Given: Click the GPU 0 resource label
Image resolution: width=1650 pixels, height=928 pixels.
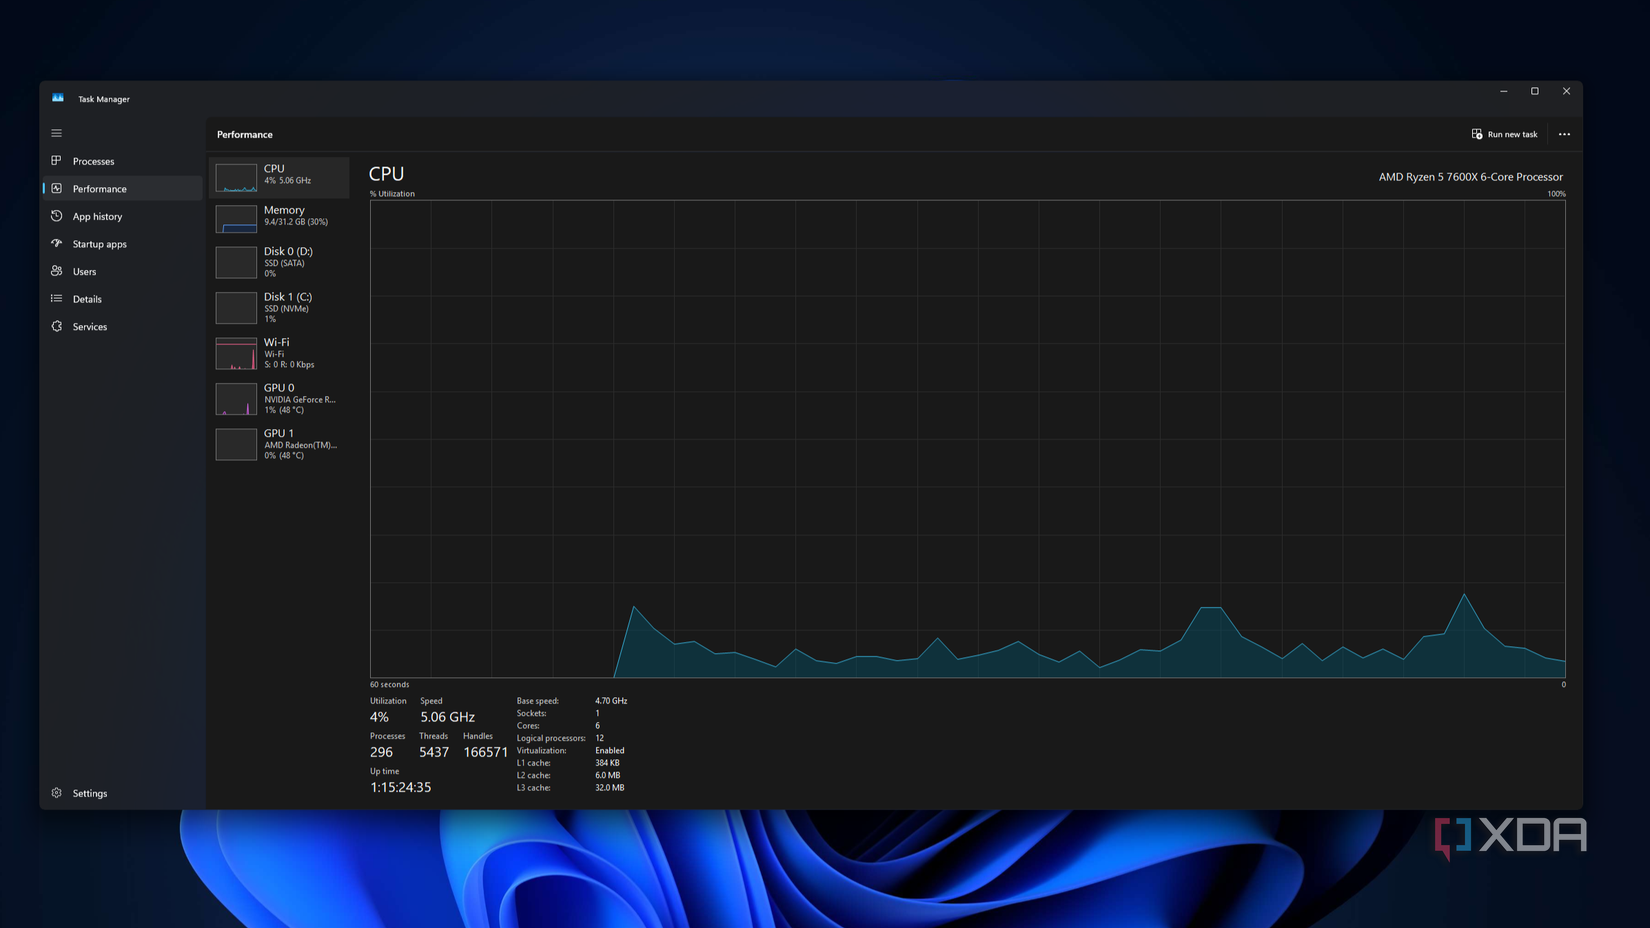Looking at the screenshot, I should pos(279,388).
